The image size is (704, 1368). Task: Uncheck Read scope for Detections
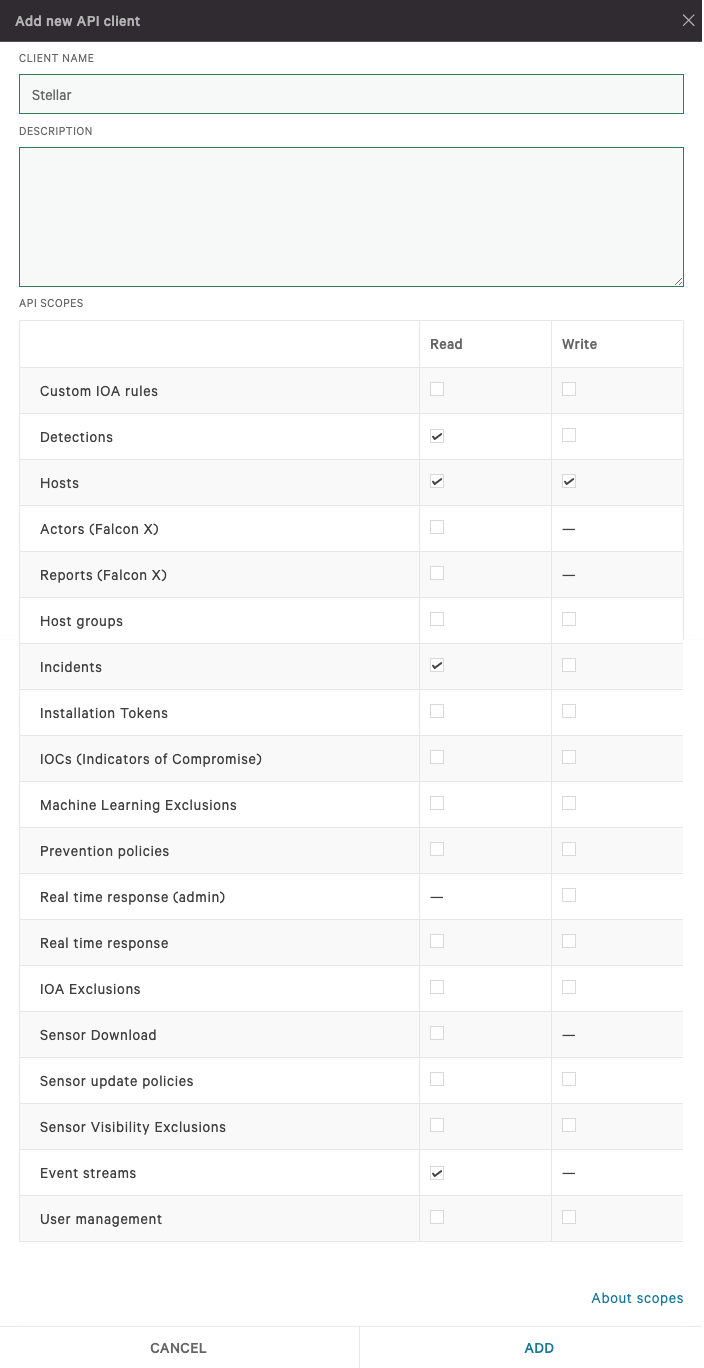coord(437,436)
